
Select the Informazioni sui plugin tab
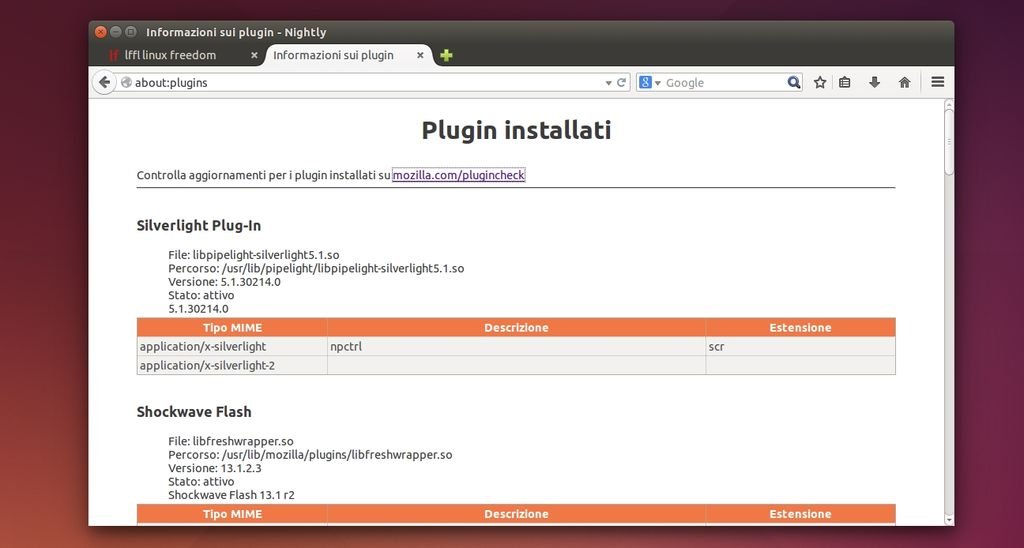349,56
